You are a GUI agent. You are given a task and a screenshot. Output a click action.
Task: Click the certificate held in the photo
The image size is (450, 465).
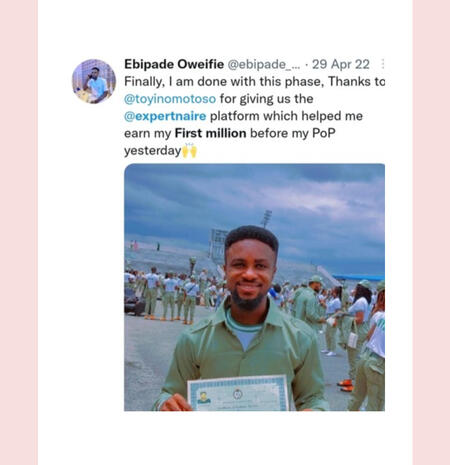(x=238, y=393)
